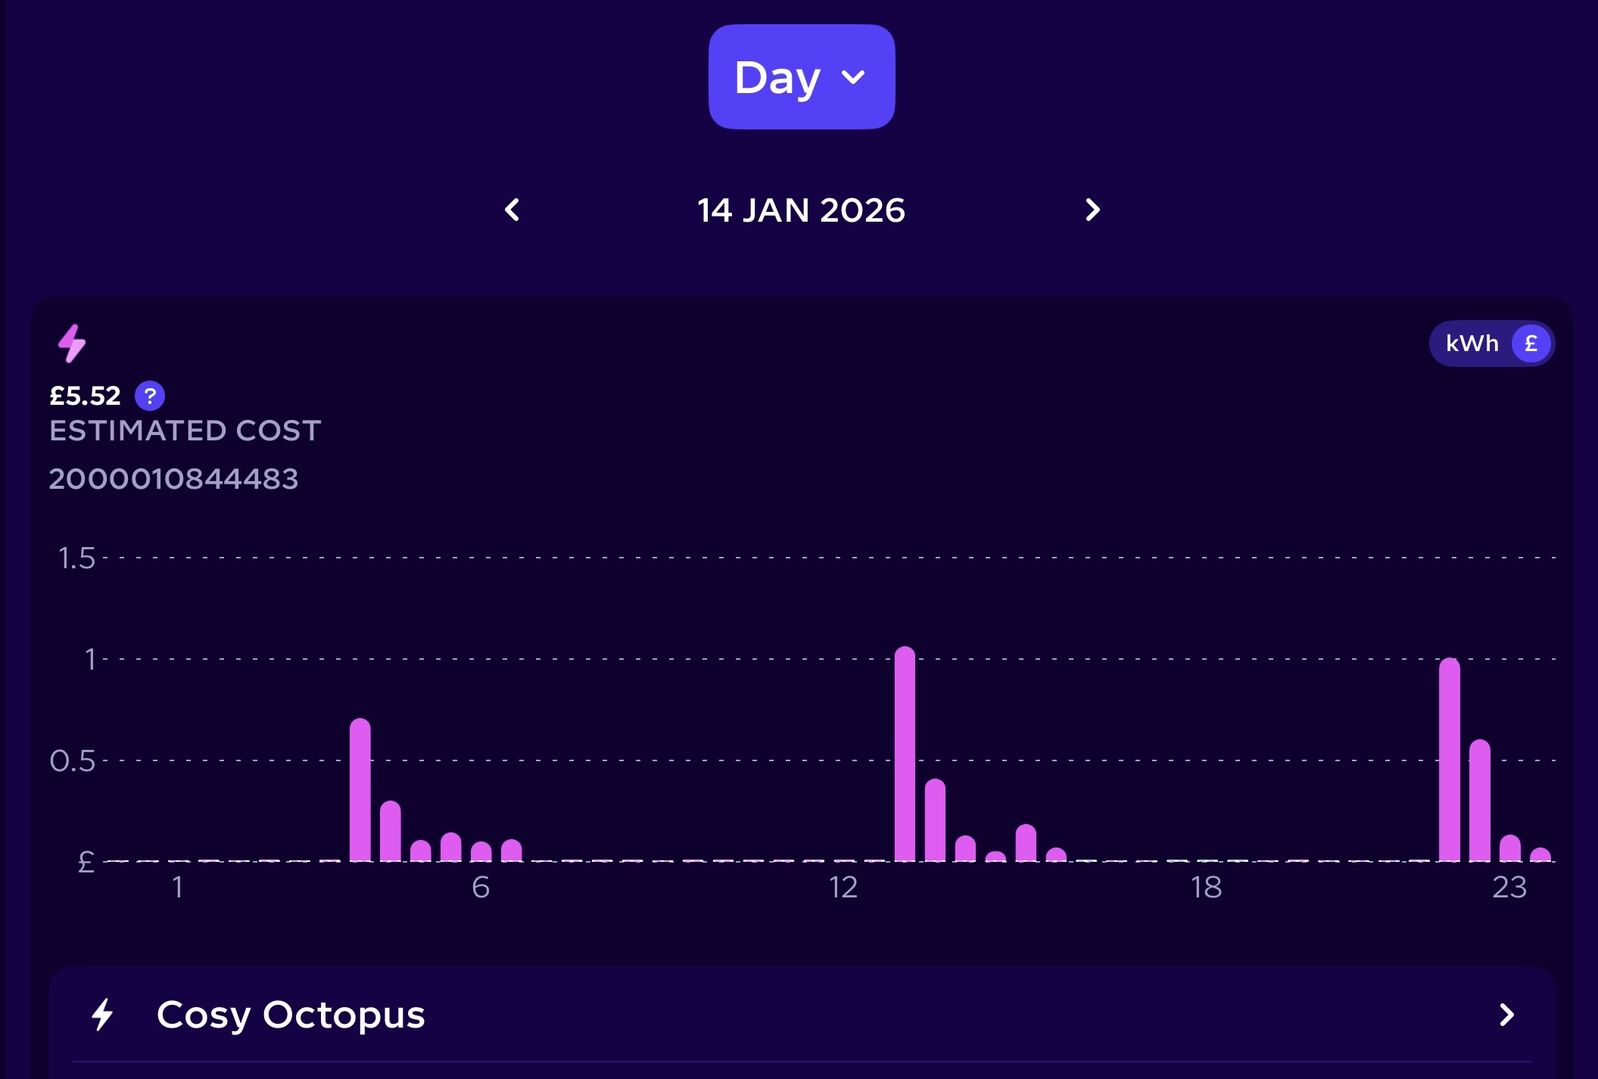The height and width of the screenshot is (1079, 1598).
Task: Click the white bolt icon beside Cosy Octopus
Action: pyautogui.click(x=102, y=1015)
